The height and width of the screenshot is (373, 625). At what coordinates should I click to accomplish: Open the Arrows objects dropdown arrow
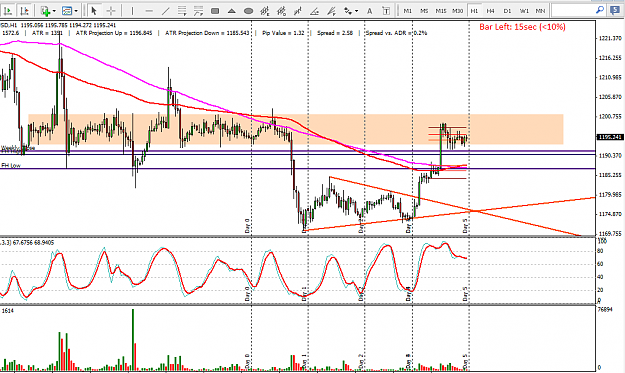pos(356,11)
